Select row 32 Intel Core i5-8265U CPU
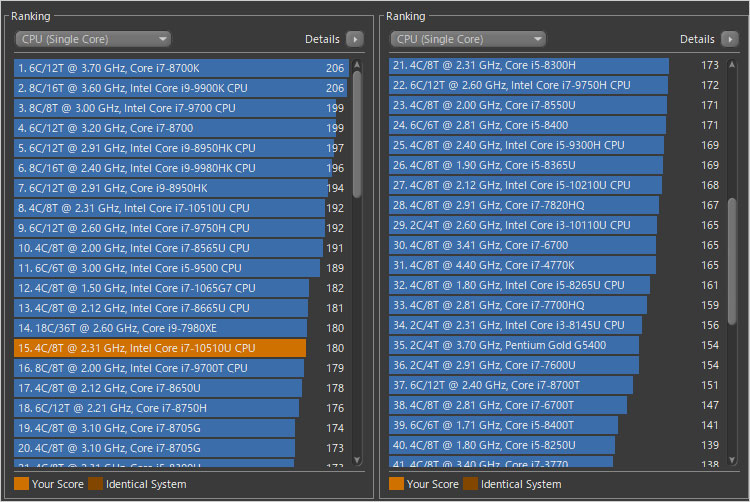This screenshot has height=502, width=750. (x=556, y=285)
